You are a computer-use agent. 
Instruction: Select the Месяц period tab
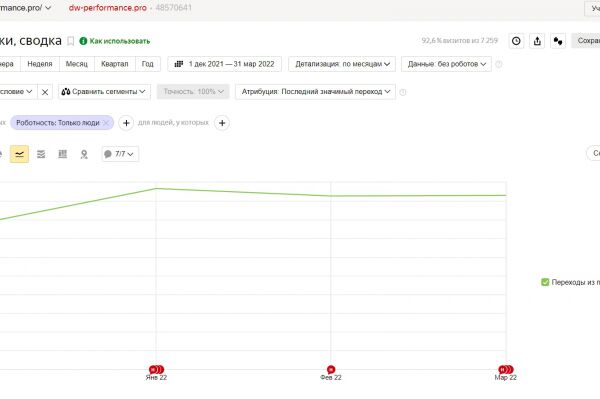click(x=77, y=64)
